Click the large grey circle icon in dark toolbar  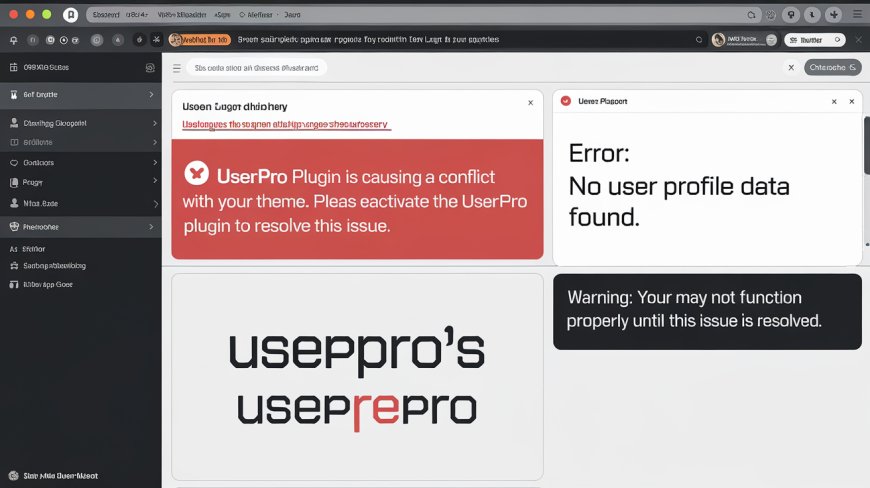tap(97, 40)
